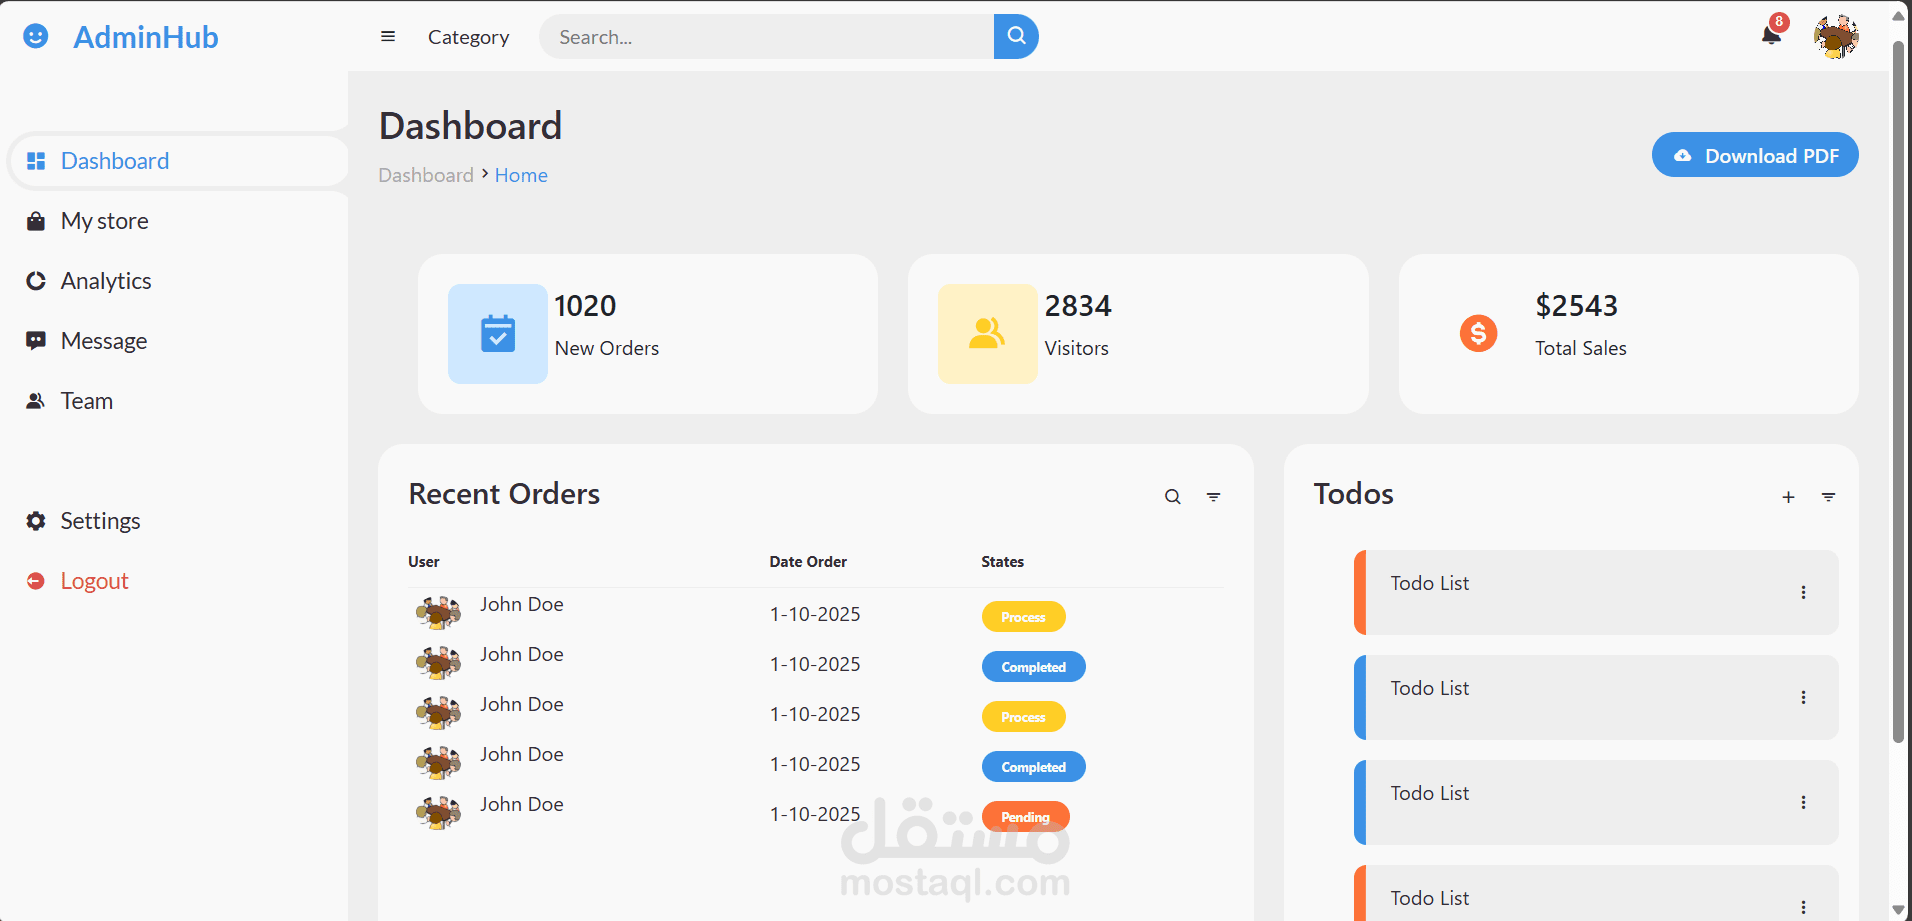The width and height of the screenshot is (1912, 921).
Task: Go to Analytics in the sidebar
Action: tap(178, 281)
